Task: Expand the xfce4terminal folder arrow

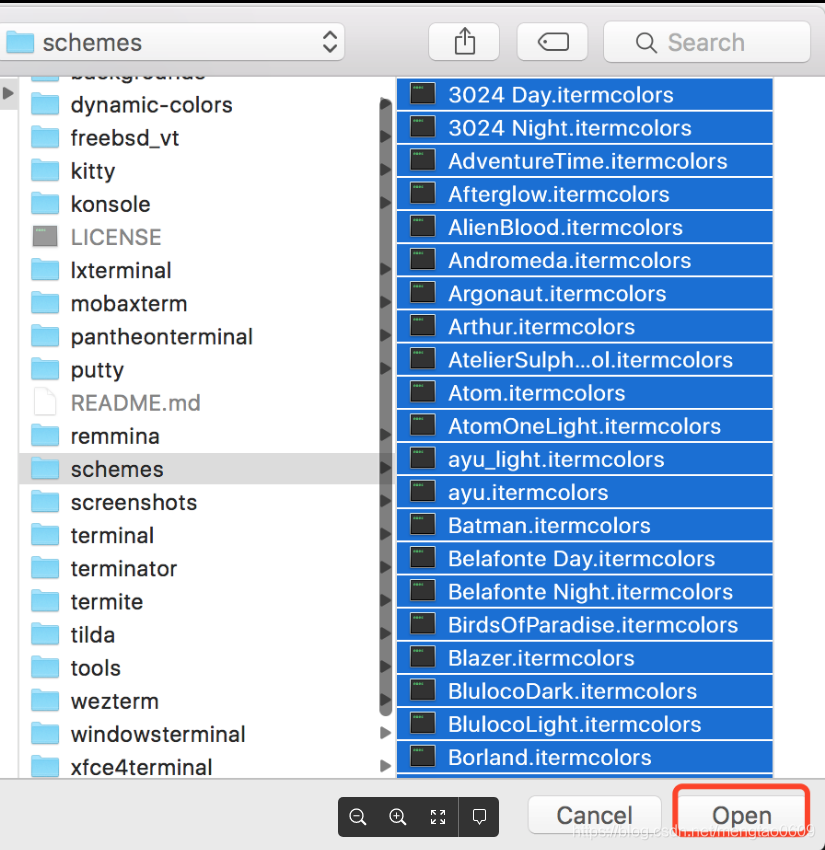Action: (385, 766)
